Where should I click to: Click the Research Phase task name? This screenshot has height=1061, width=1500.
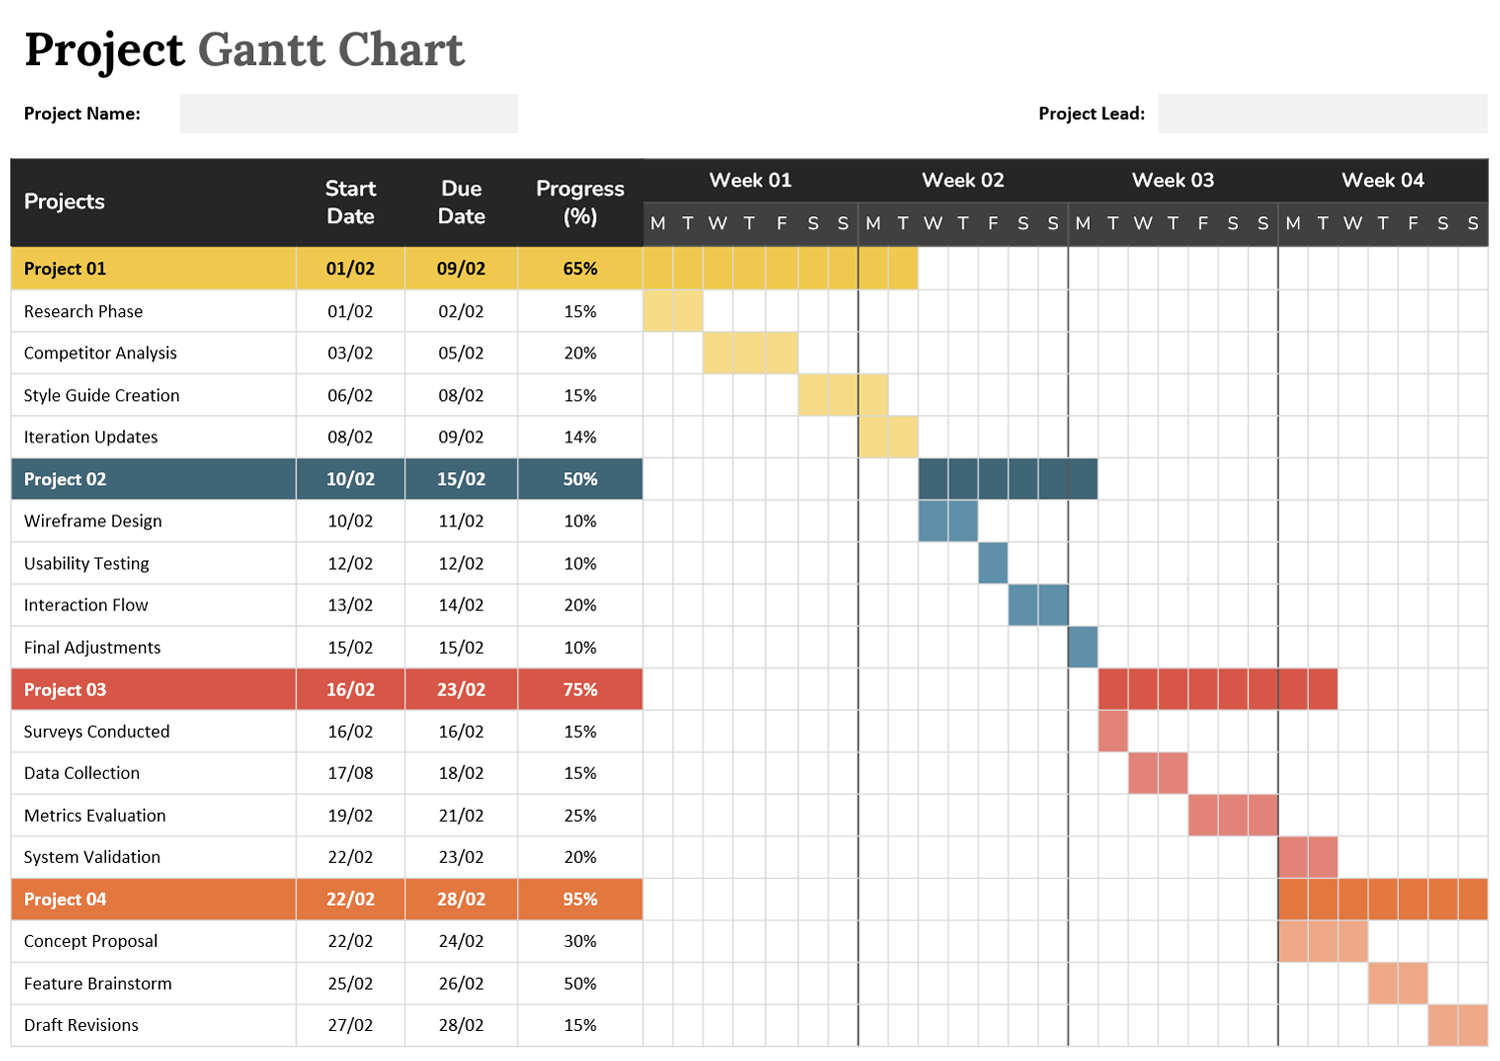tap(83, 311)
